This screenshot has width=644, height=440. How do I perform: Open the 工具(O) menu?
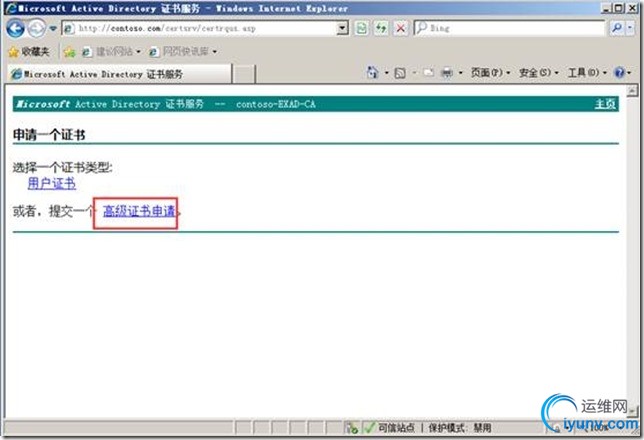587,73
